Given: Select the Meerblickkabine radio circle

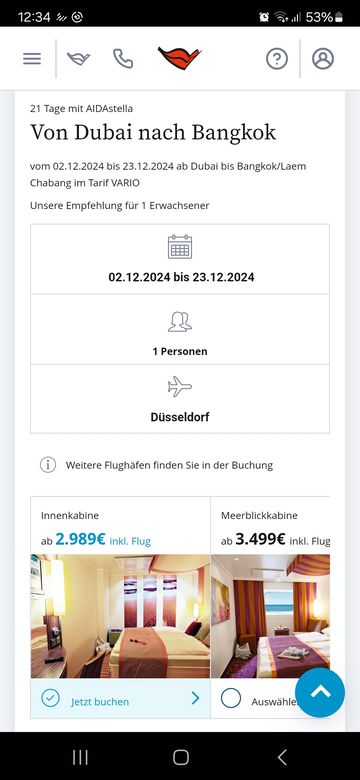Looking at the screenshot, I should point(231,698).
